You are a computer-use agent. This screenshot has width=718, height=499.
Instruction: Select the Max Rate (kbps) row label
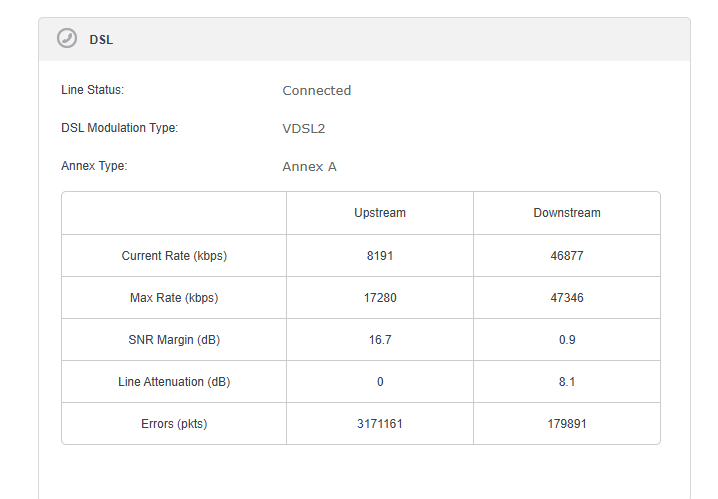(174, 298)
